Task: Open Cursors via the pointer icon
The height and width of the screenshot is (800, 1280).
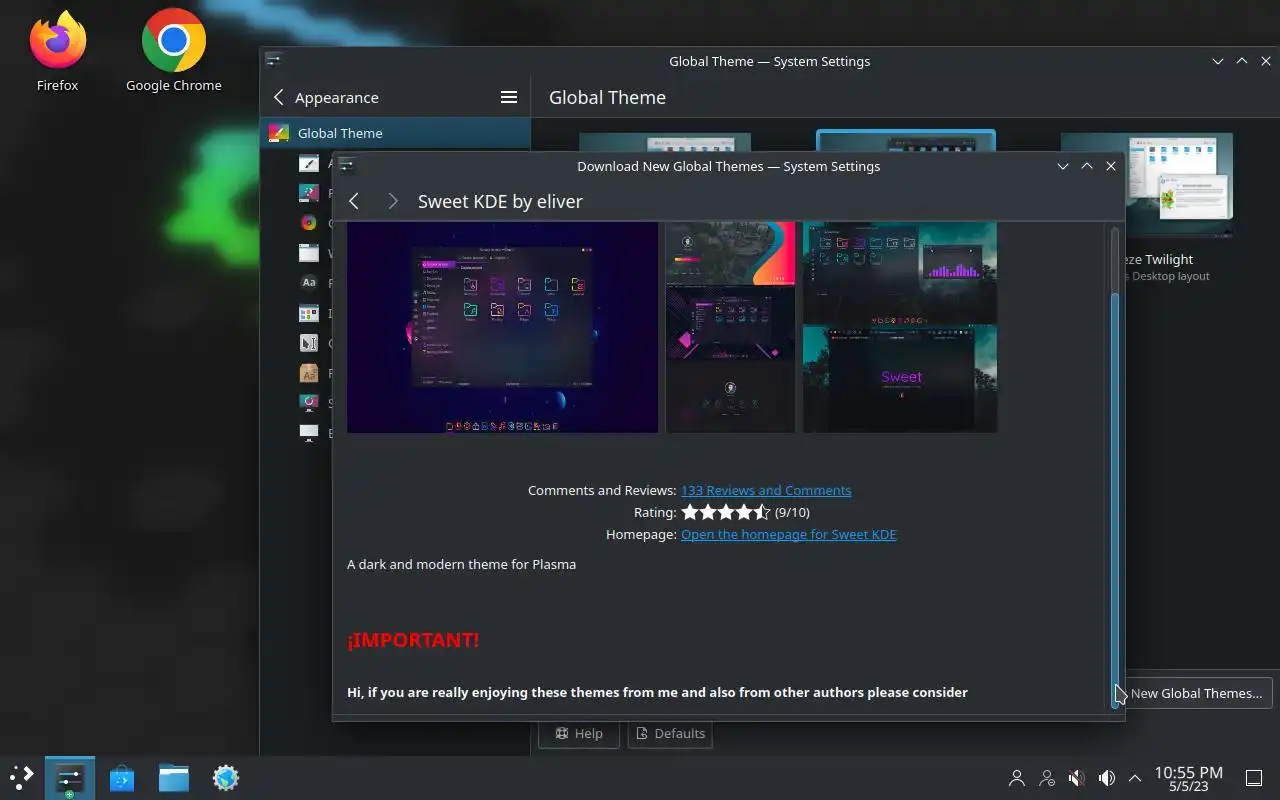Action: pyautogui.click(x=309, y=343)
